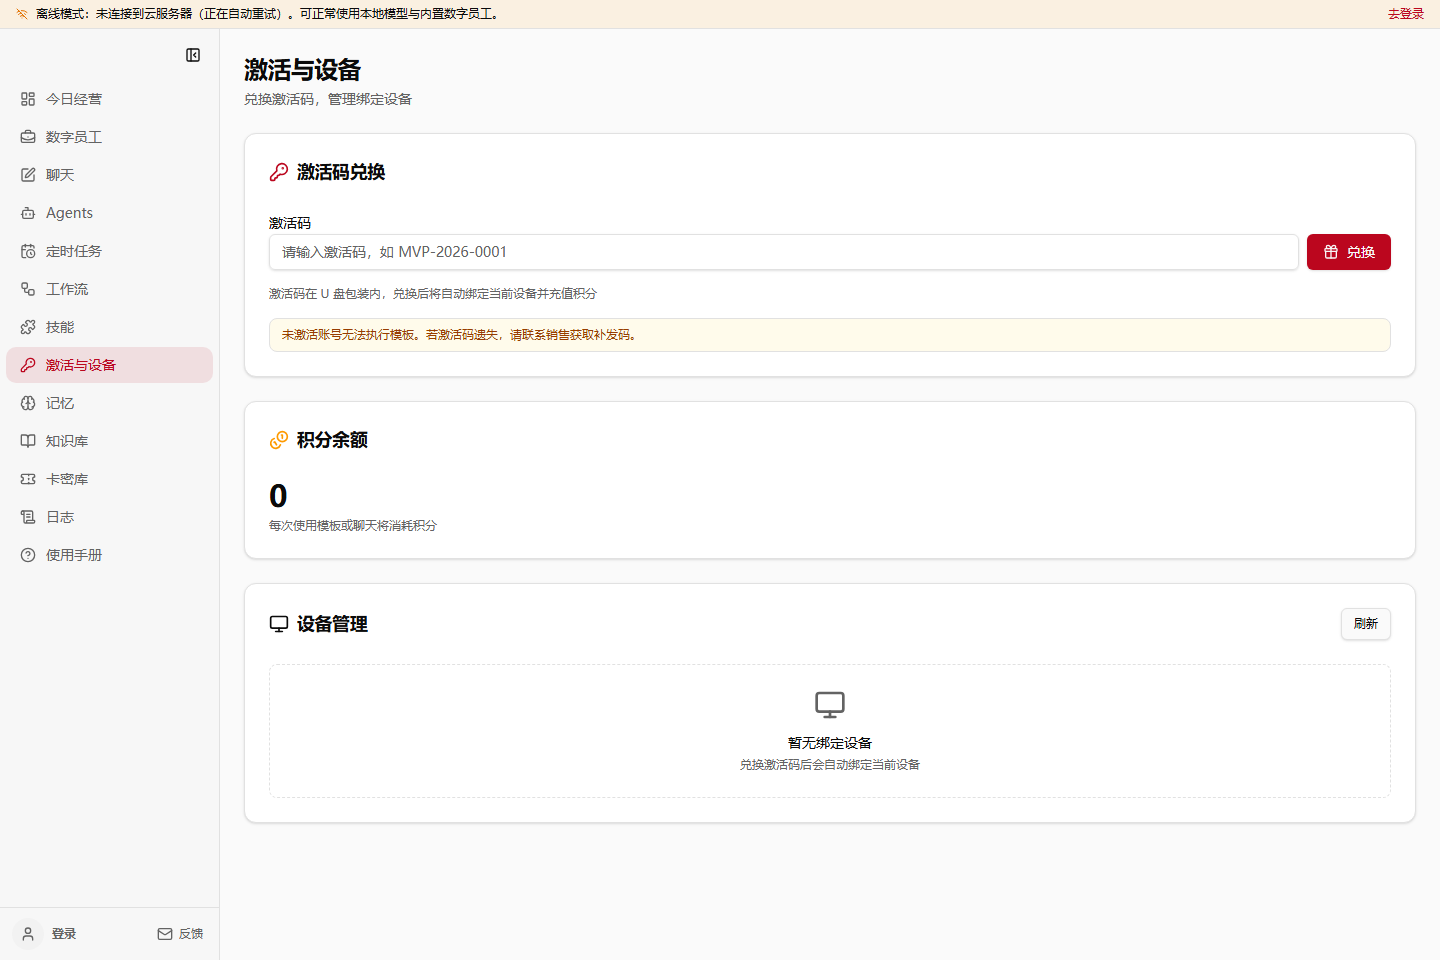Click the 激活码 field label
Screen dimensions: 1440x960
pyautogui.click(x=290, y=223)
